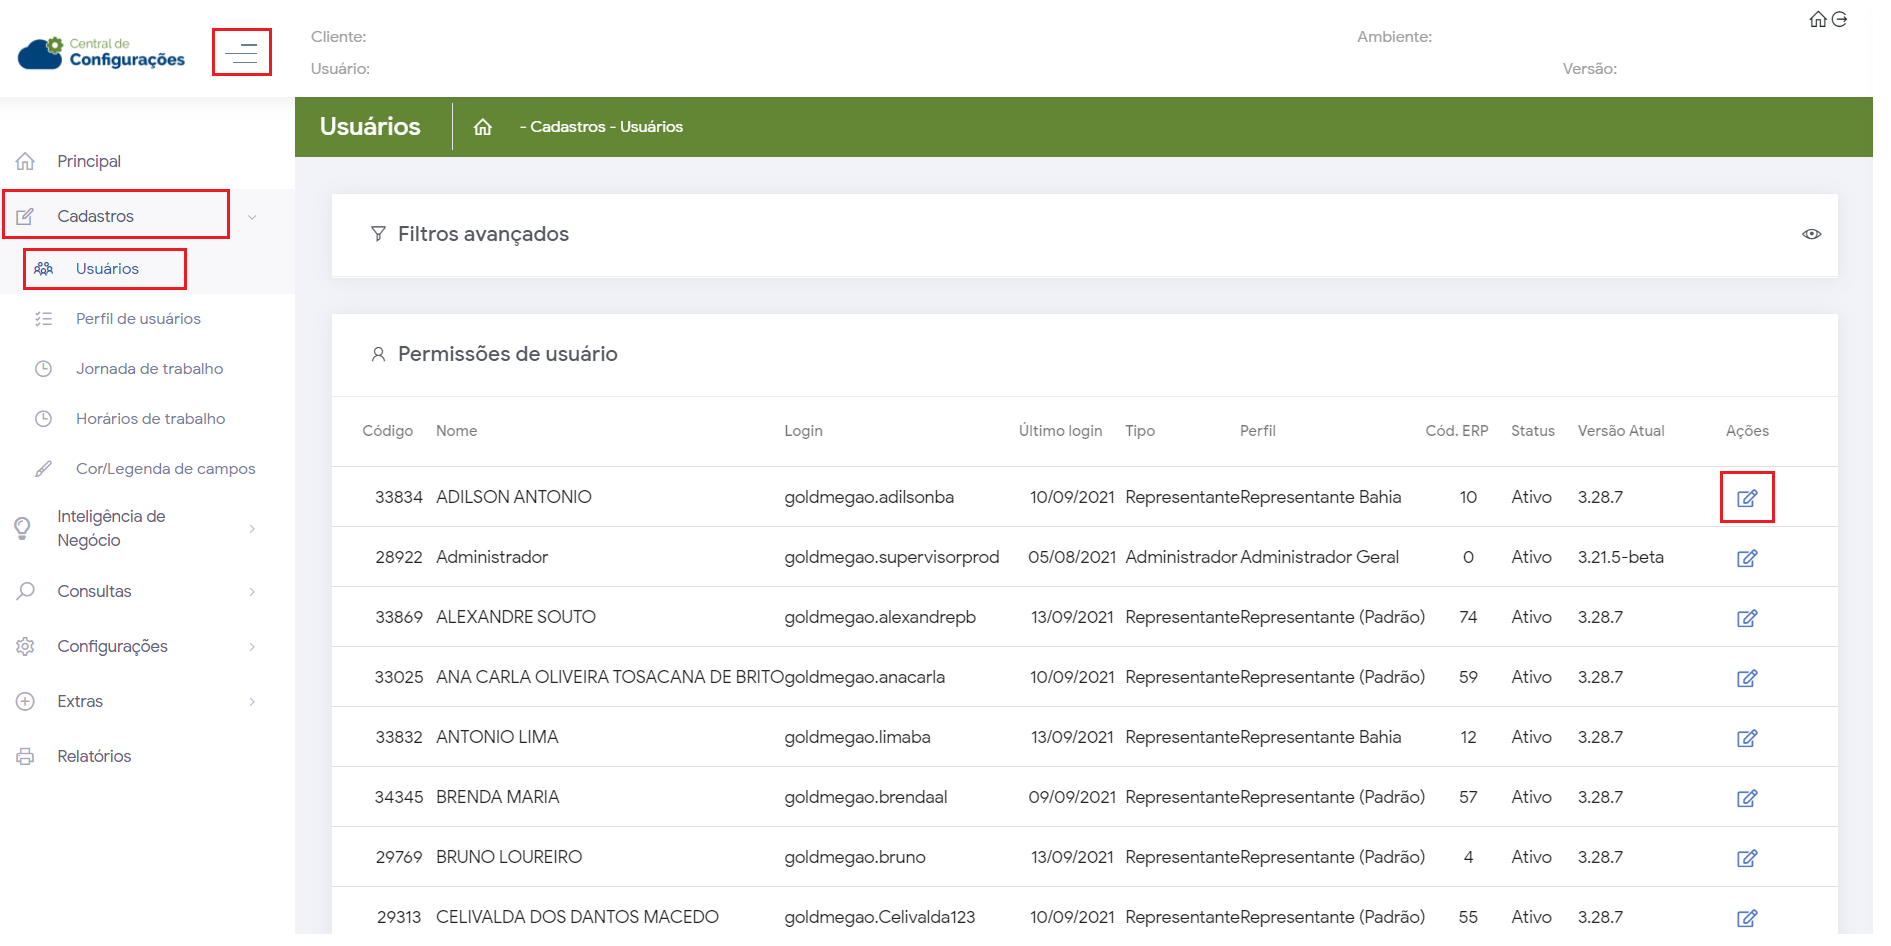Click top-right home icon
Screen dimensions: 1891x946
click(1818, 19)
